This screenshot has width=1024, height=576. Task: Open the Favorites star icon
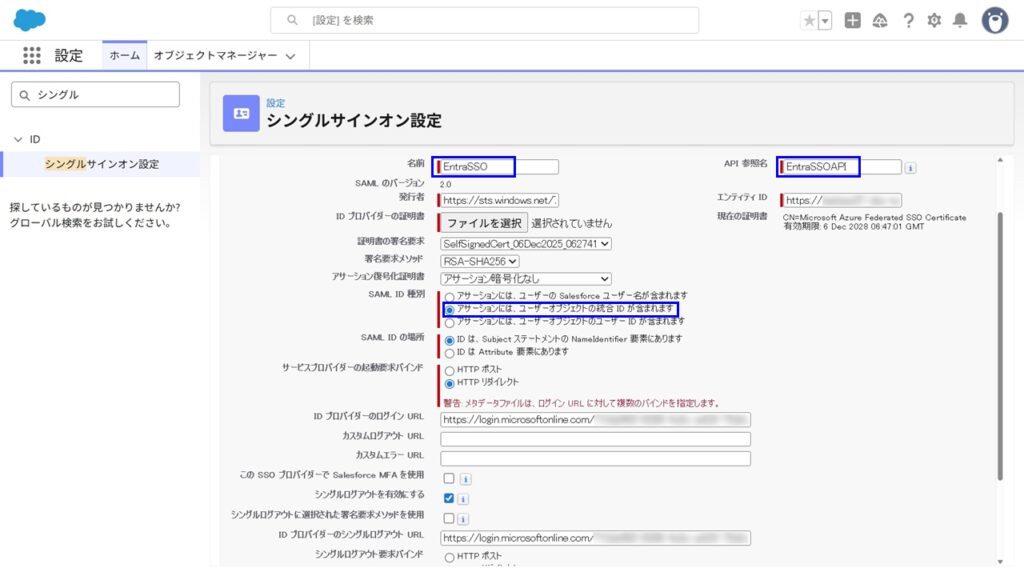click(x=809, y=21)
